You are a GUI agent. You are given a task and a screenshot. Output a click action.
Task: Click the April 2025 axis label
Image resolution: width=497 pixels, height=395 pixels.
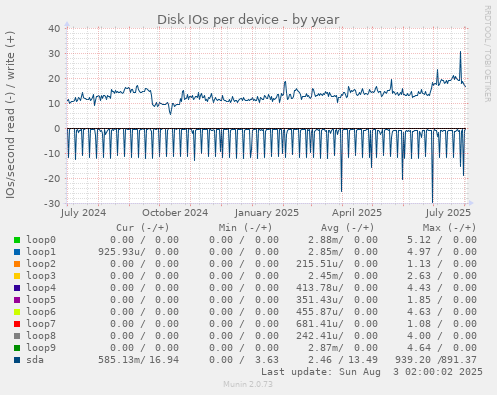coord(357,213)
